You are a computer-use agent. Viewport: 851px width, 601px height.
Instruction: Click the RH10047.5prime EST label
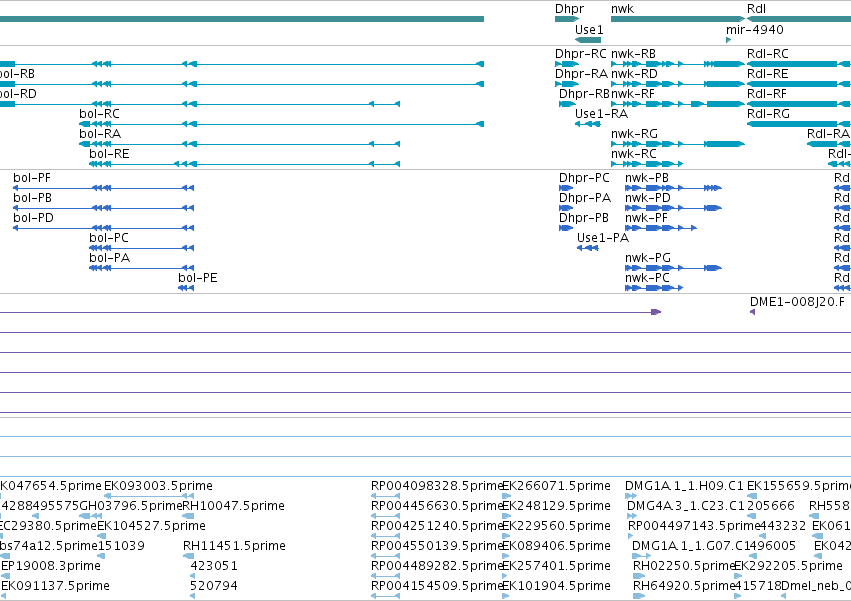tap(233, 505)
